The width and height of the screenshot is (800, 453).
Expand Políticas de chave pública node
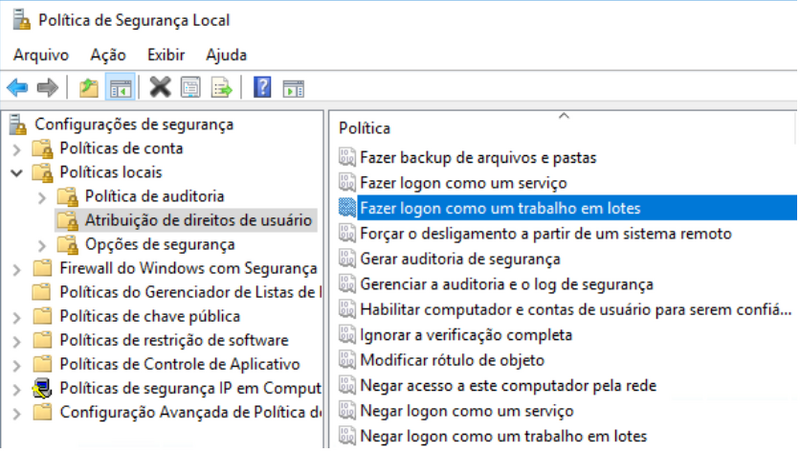17,317
